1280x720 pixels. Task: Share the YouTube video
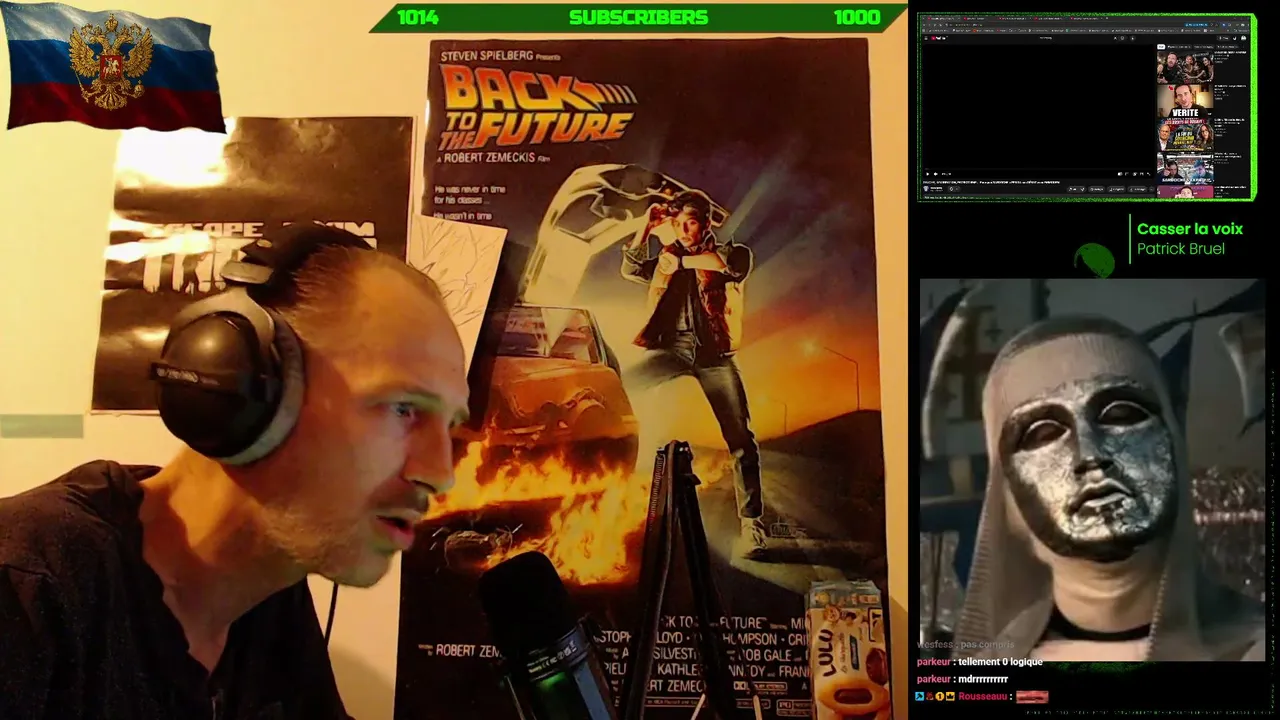(1097, 188)
